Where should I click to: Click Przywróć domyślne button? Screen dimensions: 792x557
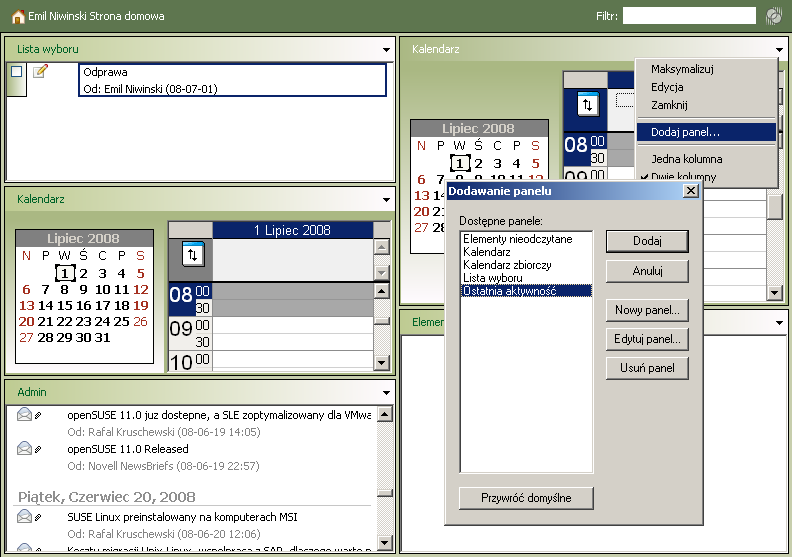[x=526, y=498]
